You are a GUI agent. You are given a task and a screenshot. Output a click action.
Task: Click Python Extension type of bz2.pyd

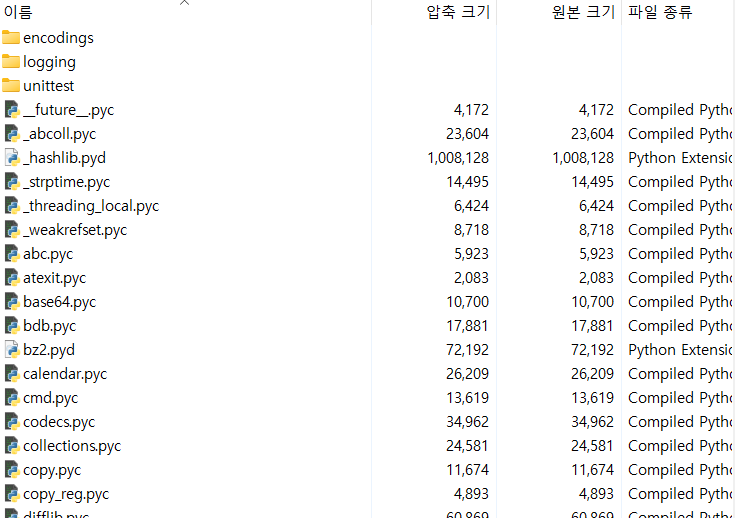[680, 350]
